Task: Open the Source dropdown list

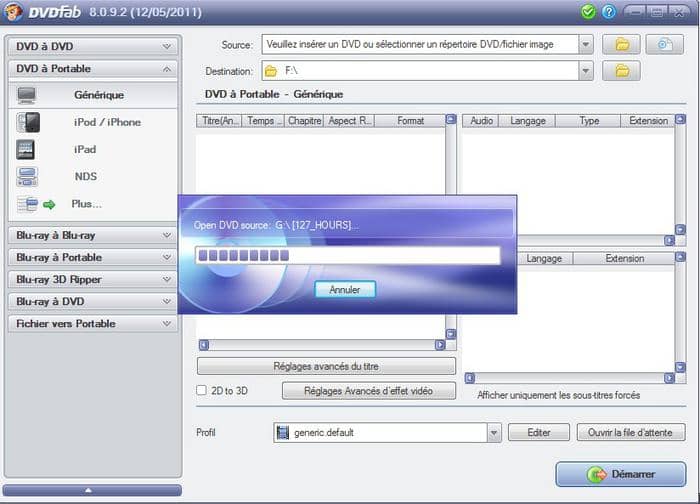Action: (x=585, y=44)
